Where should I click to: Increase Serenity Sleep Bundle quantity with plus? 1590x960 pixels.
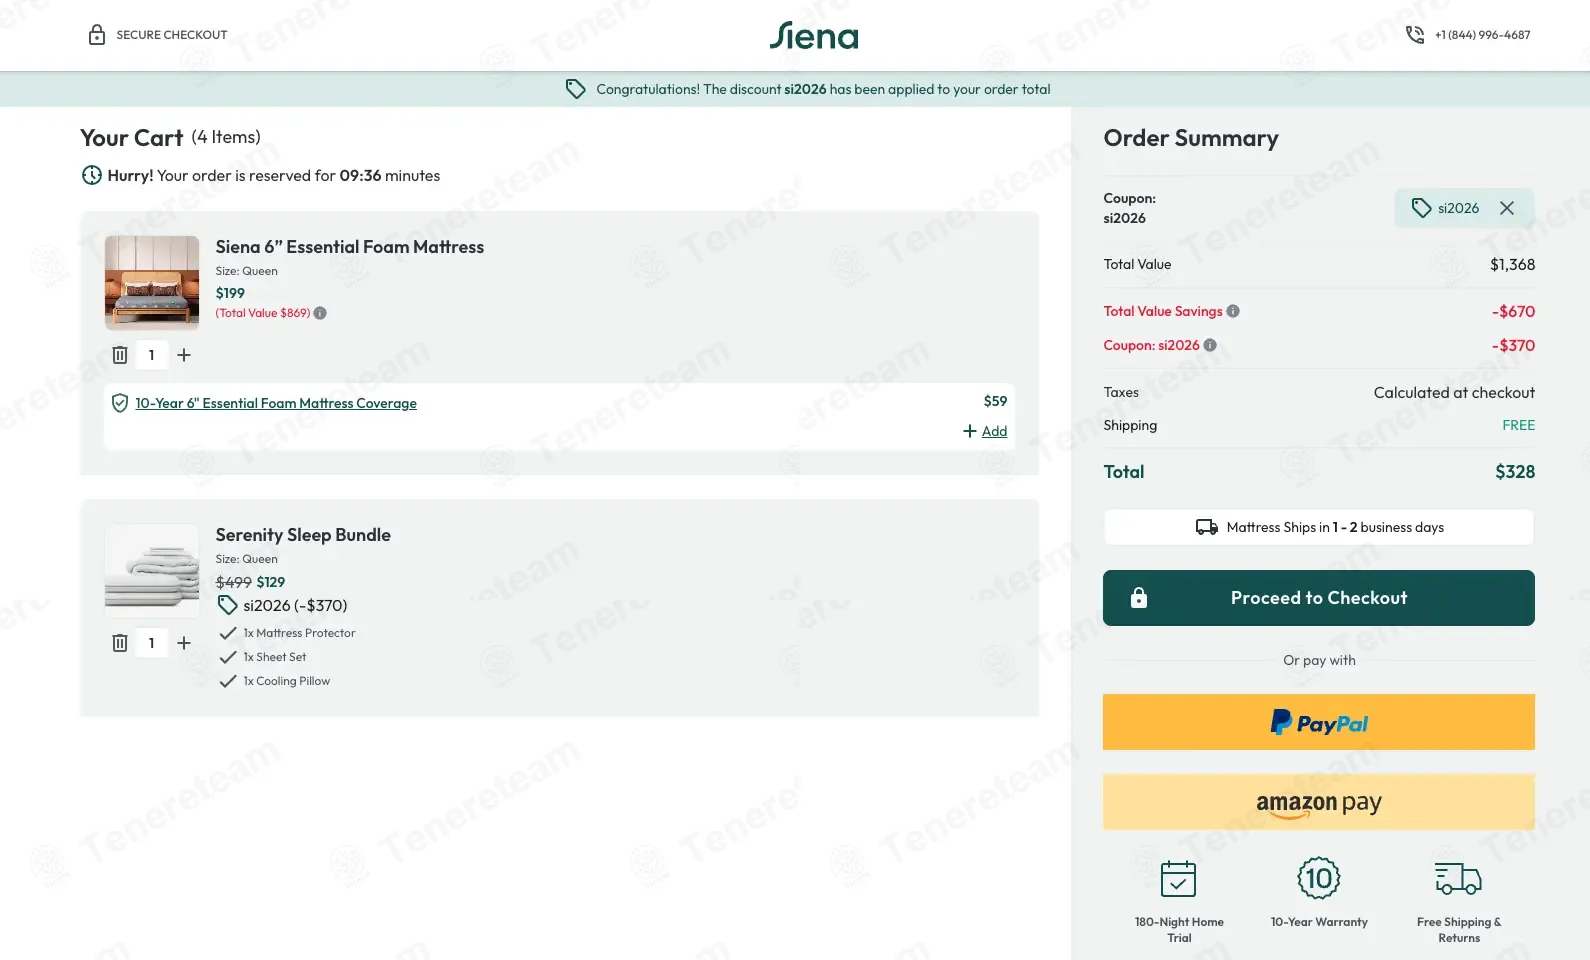(184, 643)
